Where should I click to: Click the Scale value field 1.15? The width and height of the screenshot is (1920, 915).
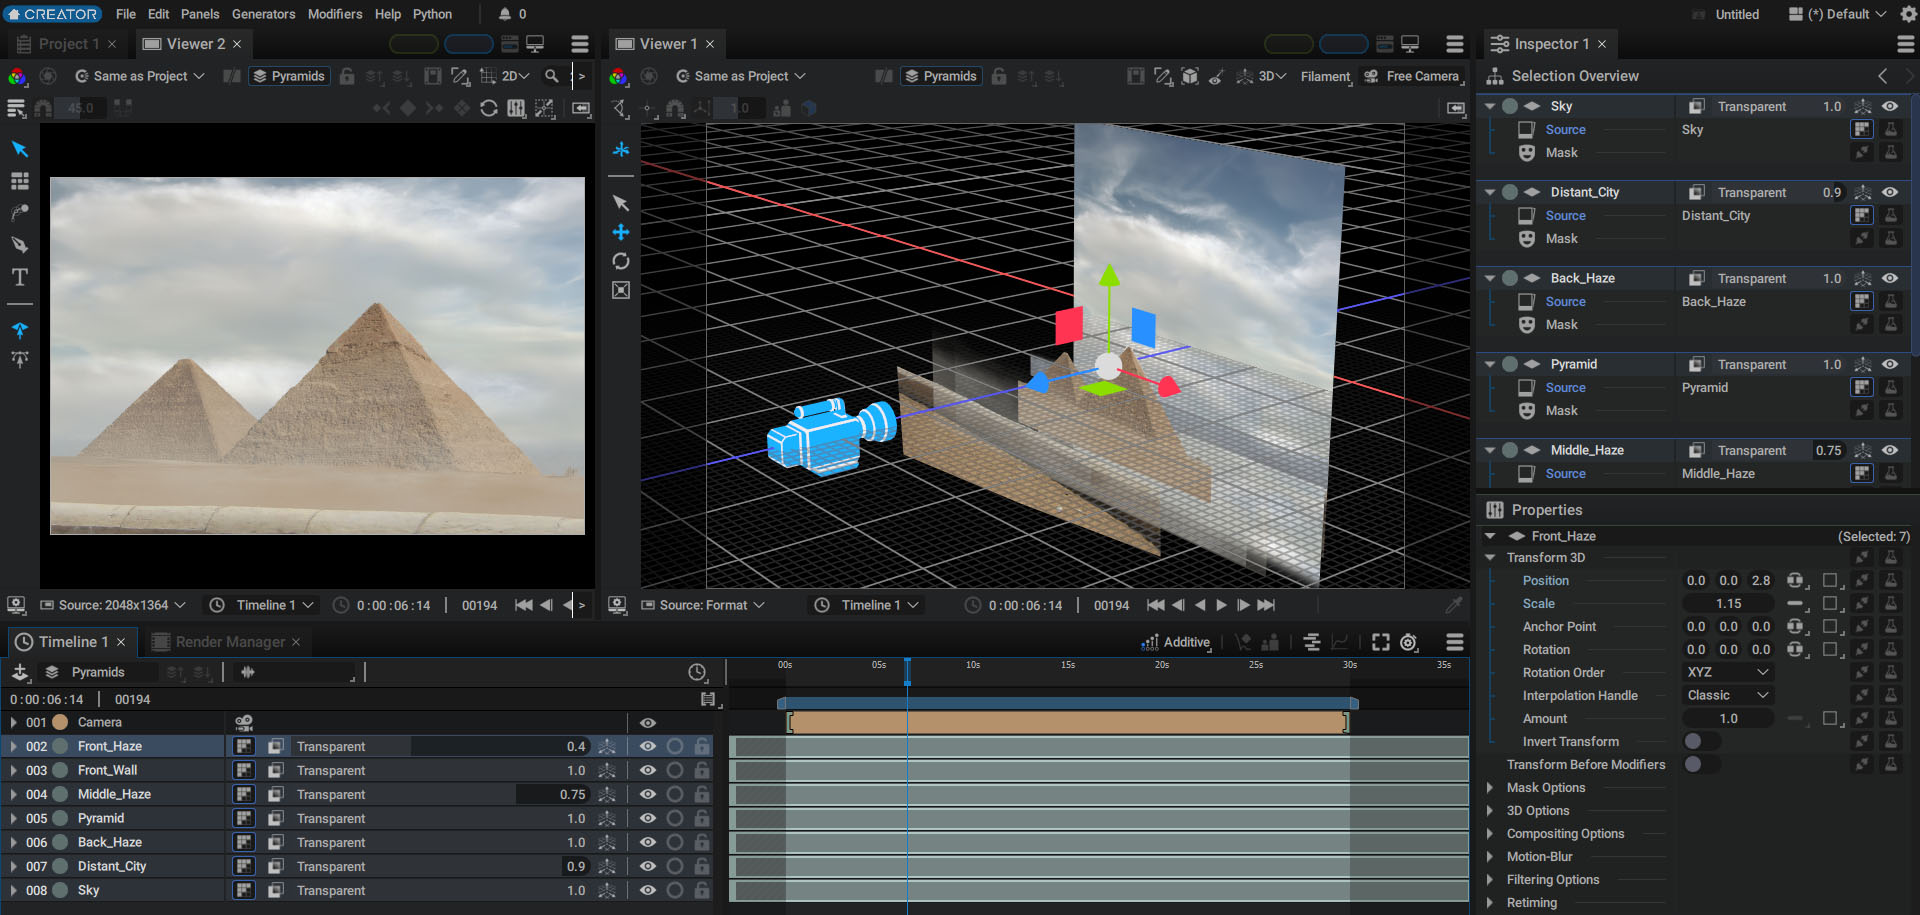1728,604
